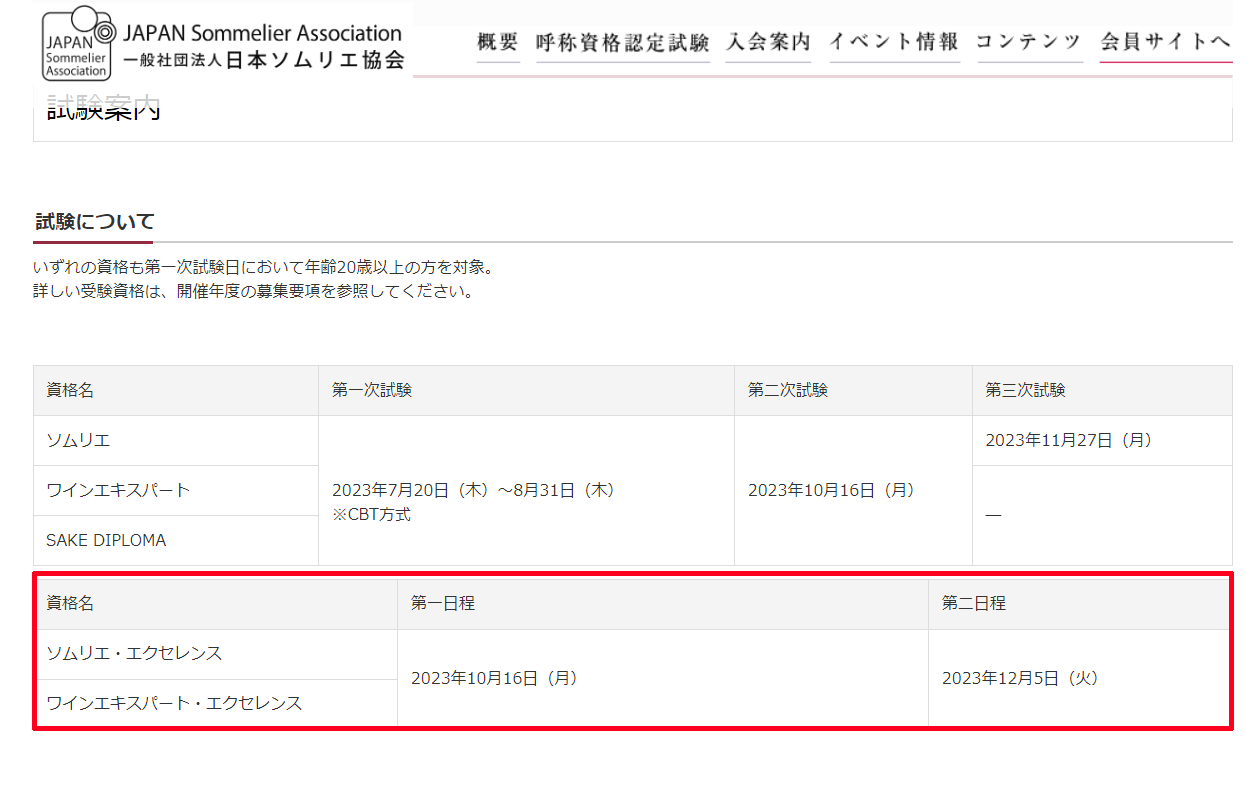Viewport: 1250px width, 785px height.
Task: Go to the イベント情報 menu item
Action: tap(894, 42)
